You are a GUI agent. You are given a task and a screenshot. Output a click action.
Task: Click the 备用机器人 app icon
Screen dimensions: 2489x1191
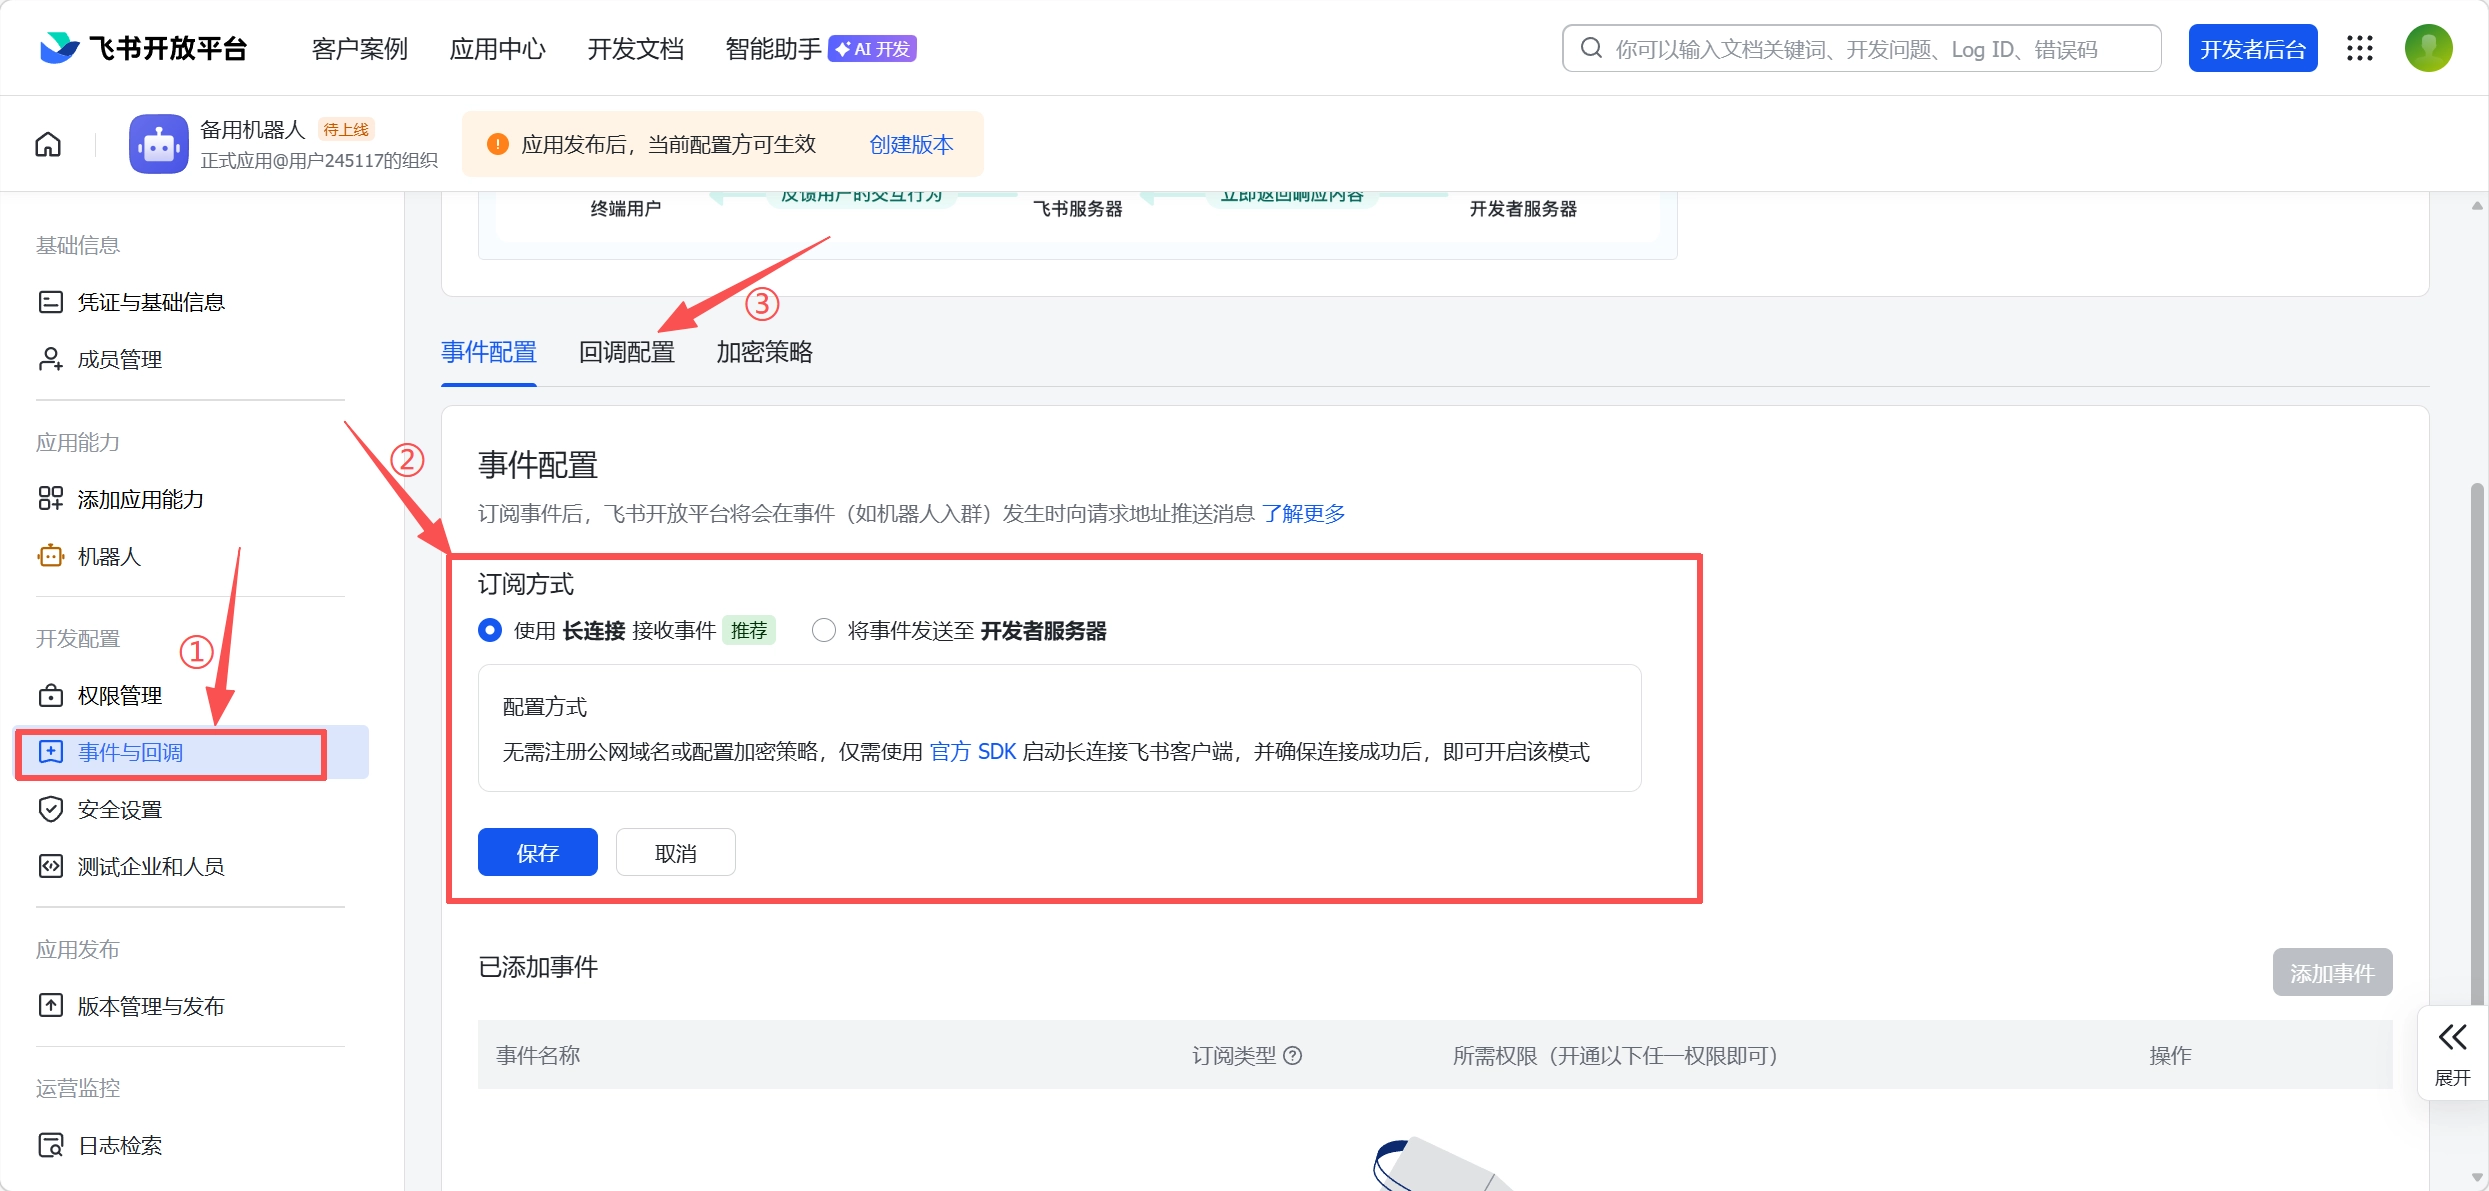pyautogui.click(x=158, y=145)
